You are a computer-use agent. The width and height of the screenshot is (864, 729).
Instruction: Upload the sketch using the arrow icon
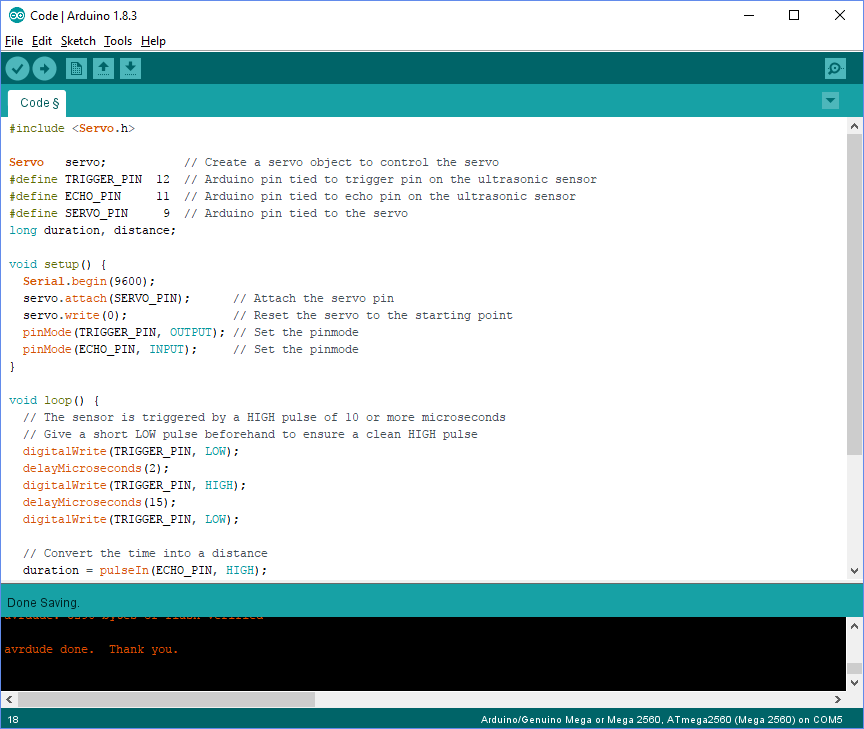[44, 68]
